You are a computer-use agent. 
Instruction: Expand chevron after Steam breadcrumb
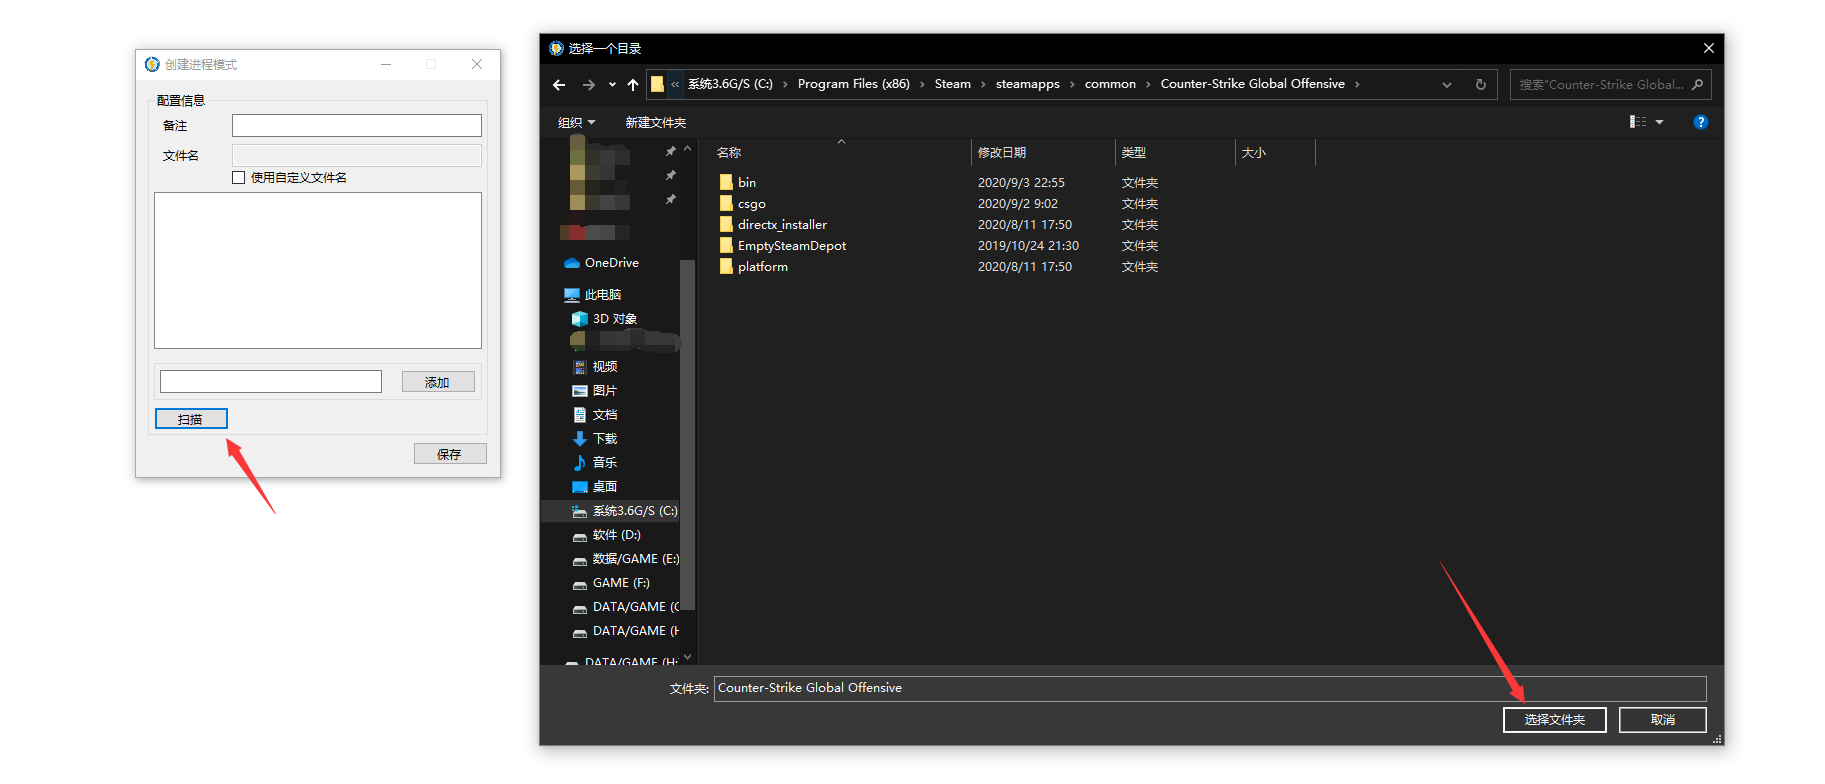(984, 84)
